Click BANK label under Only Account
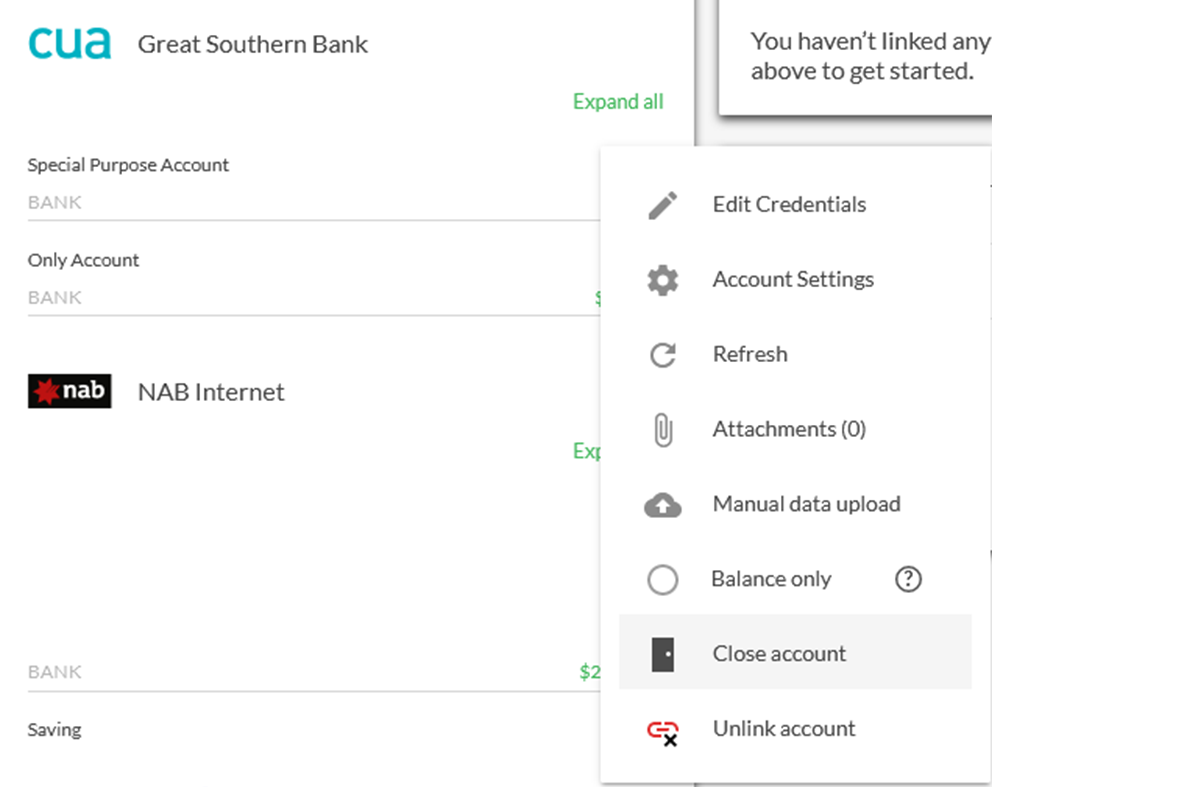This screenshot has height=787, width=1181. pyautogui.click(x=54, y=297)
